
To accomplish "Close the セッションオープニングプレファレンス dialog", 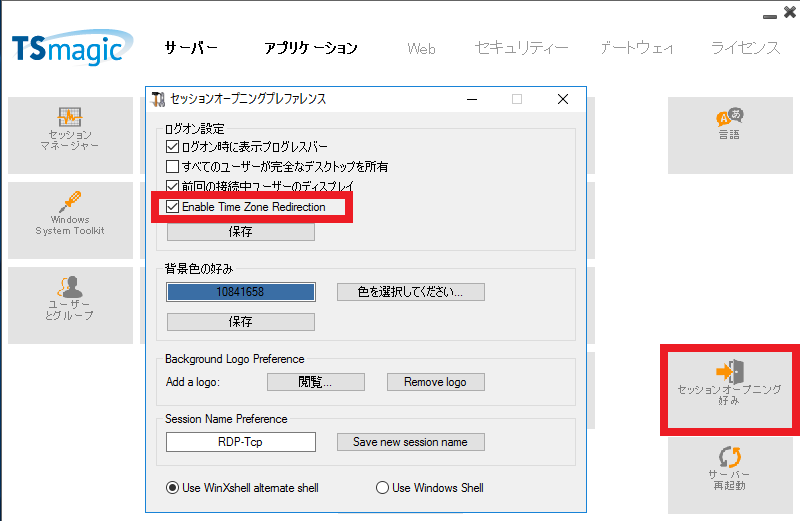I will [563, 99].
